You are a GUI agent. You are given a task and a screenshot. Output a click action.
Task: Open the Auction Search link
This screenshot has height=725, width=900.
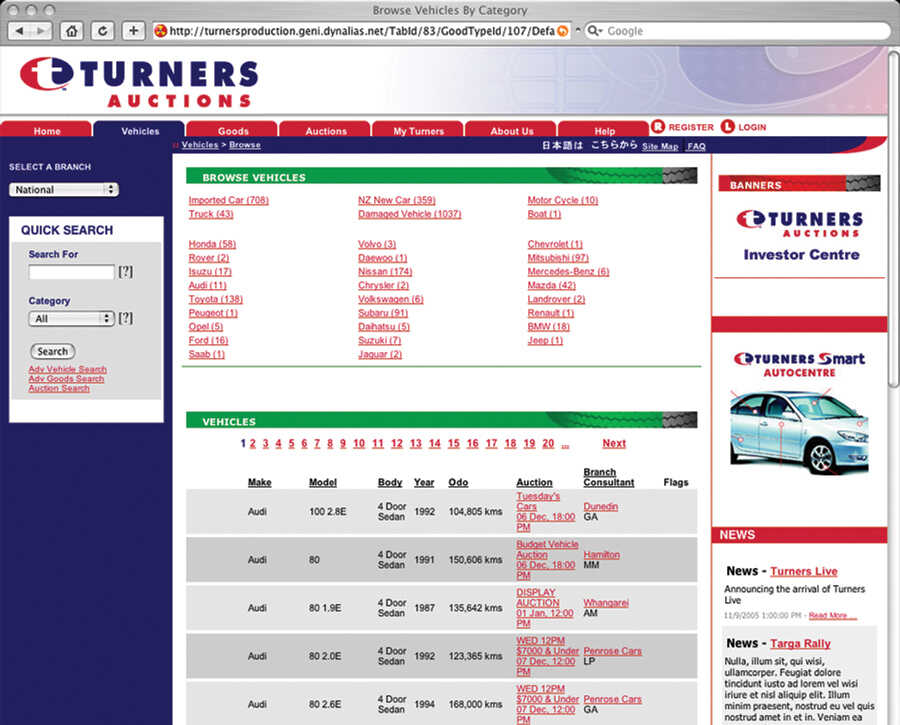(59, 389)
